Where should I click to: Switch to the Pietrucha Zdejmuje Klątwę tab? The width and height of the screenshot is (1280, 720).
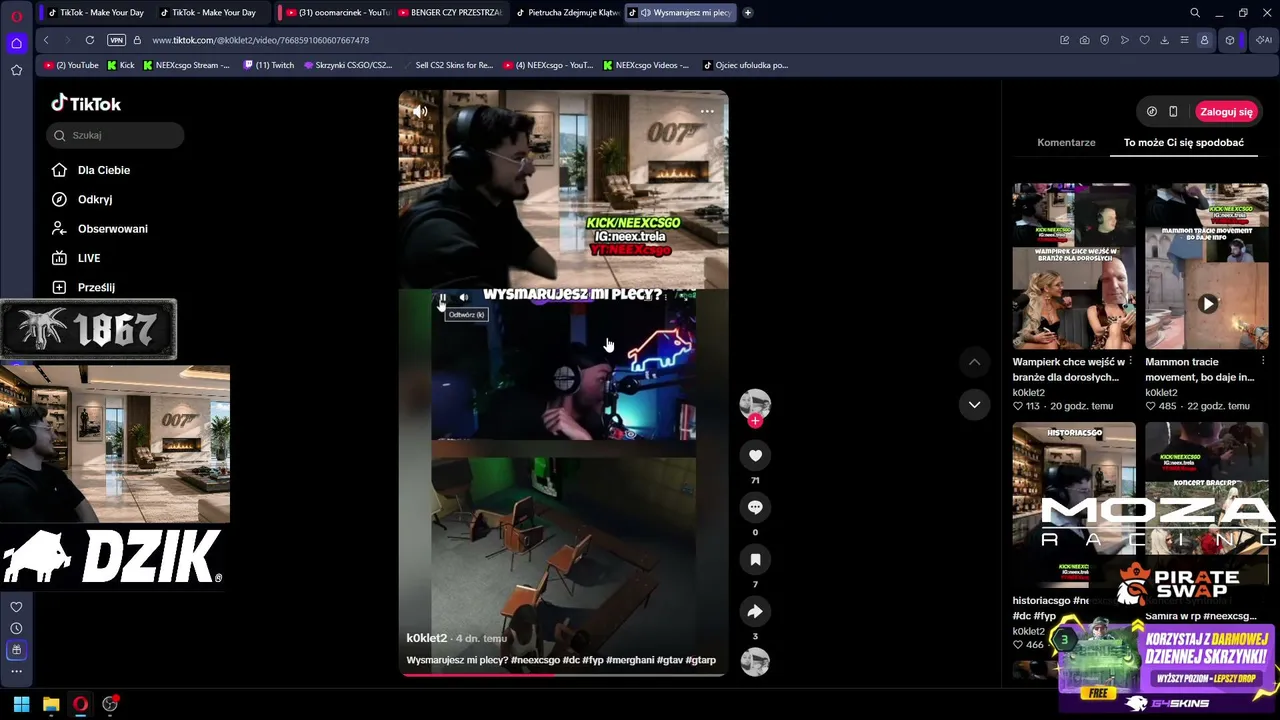tap(567, 13)
